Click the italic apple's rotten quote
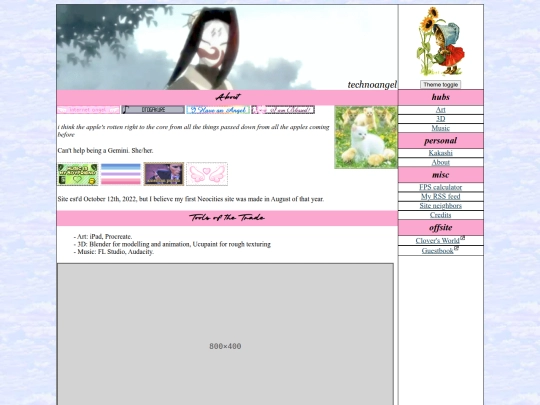Screen dimensions: 540x405 pos(194,131)
